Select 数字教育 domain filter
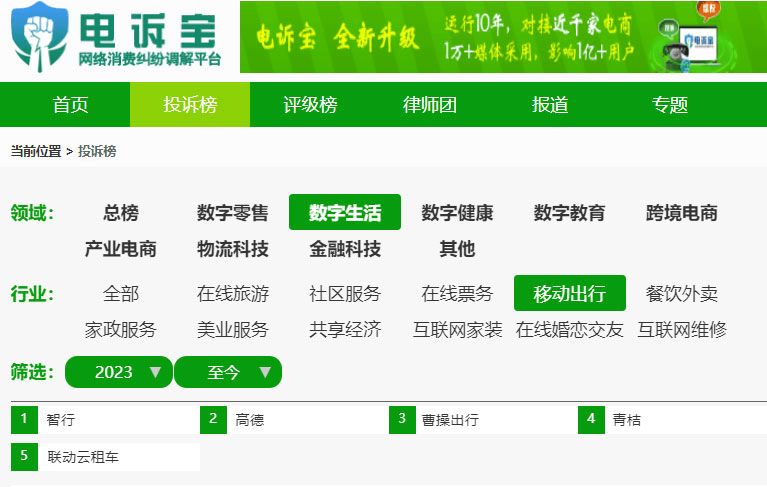 pos(569,213)
